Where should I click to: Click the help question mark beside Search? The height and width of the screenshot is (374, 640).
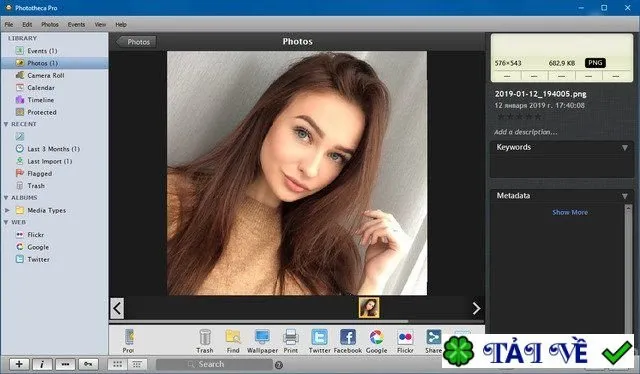279,365
